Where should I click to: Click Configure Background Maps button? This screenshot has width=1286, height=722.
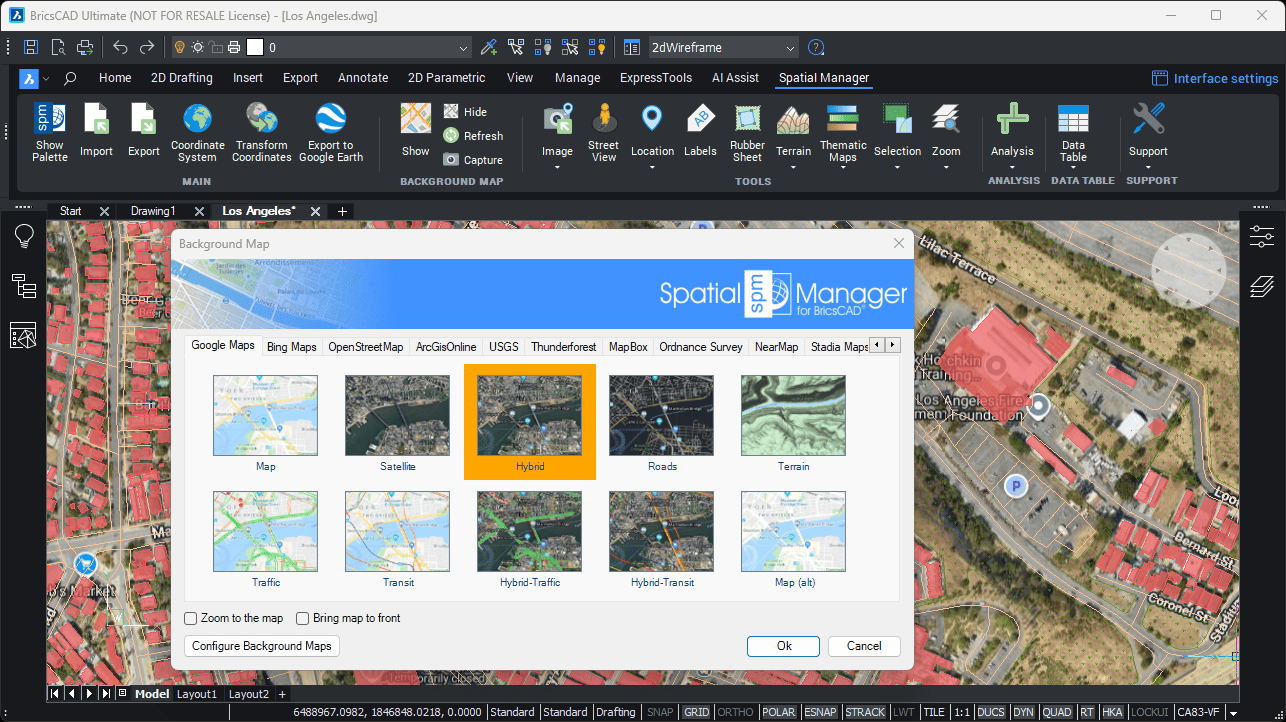(262, 646)
